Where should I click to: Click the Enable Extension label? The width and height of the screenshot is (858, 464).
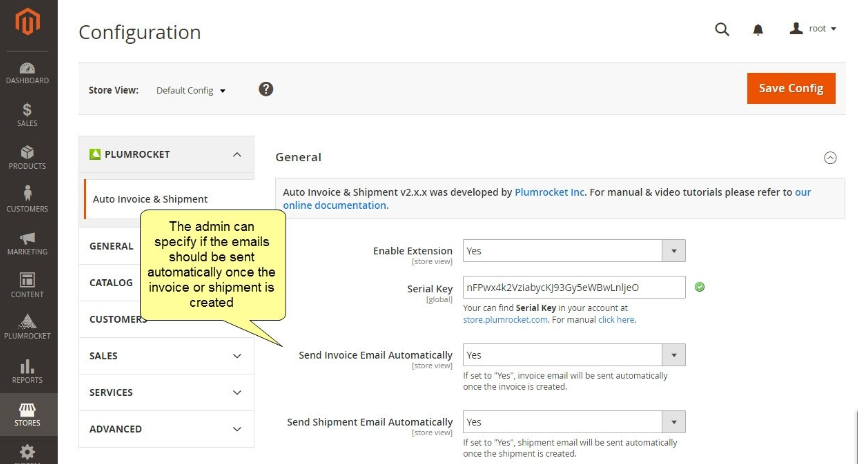[413, 251]
